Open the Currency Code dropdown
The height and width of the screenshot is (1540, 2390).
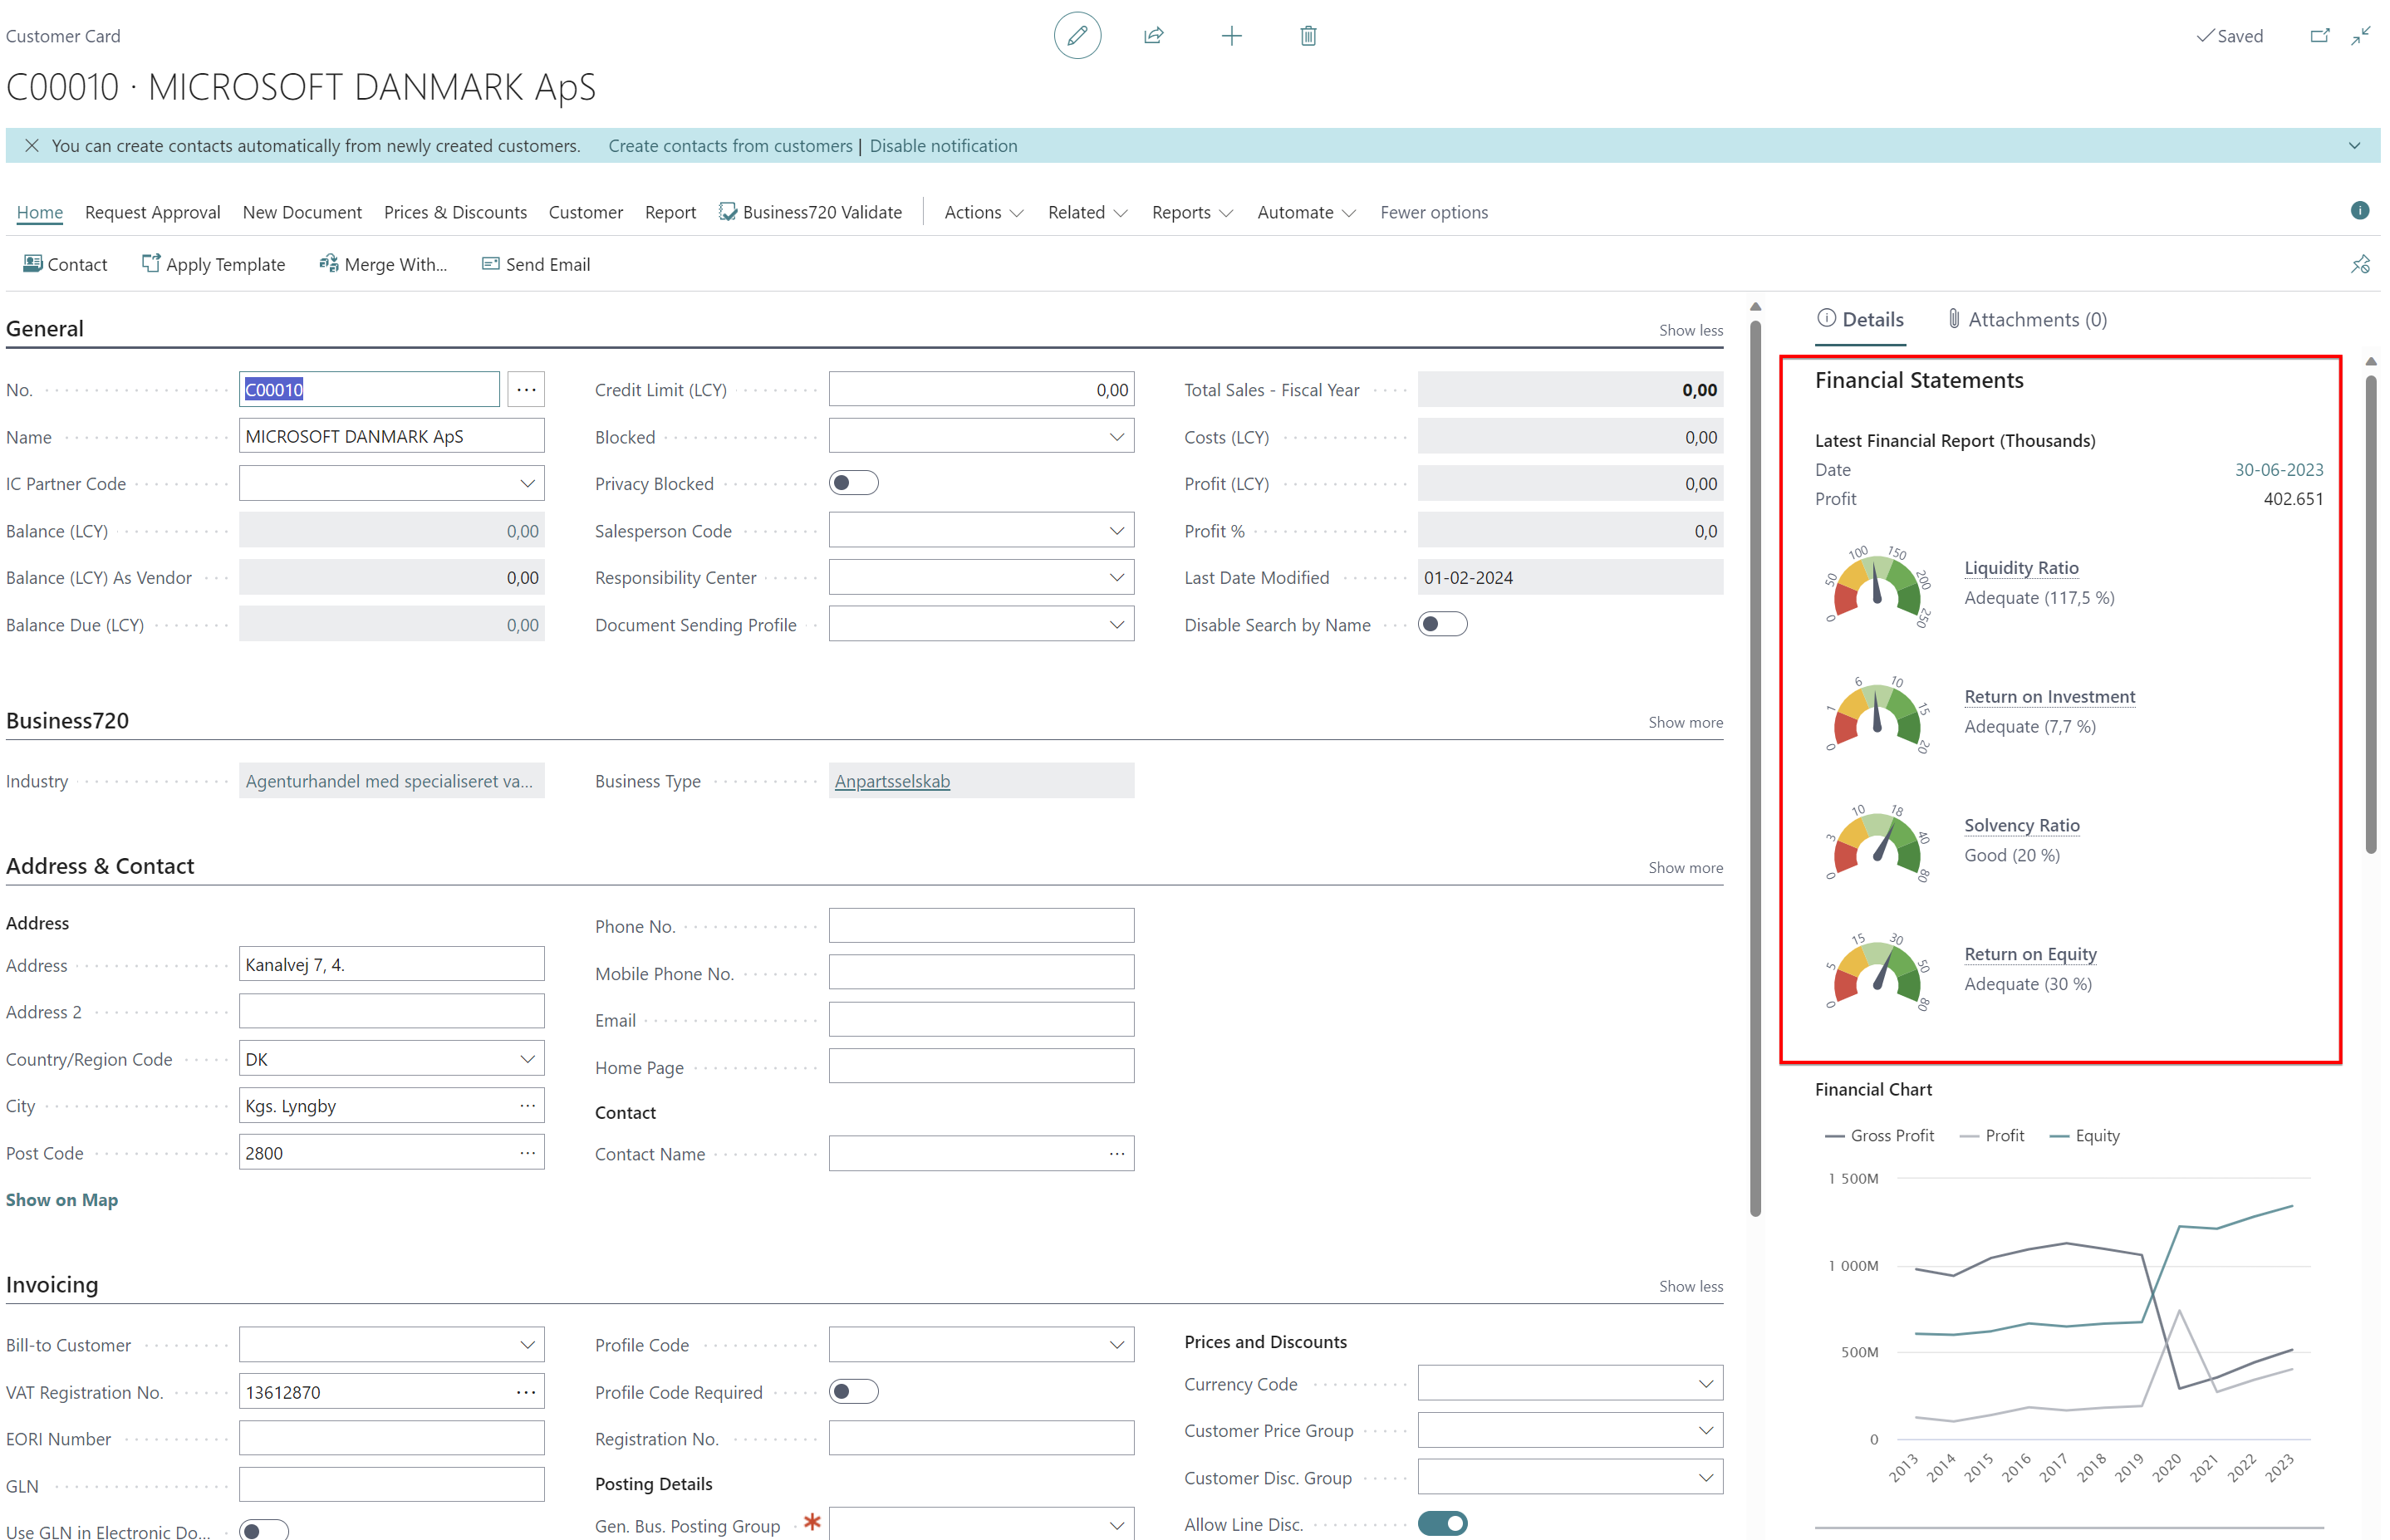coord(1705,1384)
